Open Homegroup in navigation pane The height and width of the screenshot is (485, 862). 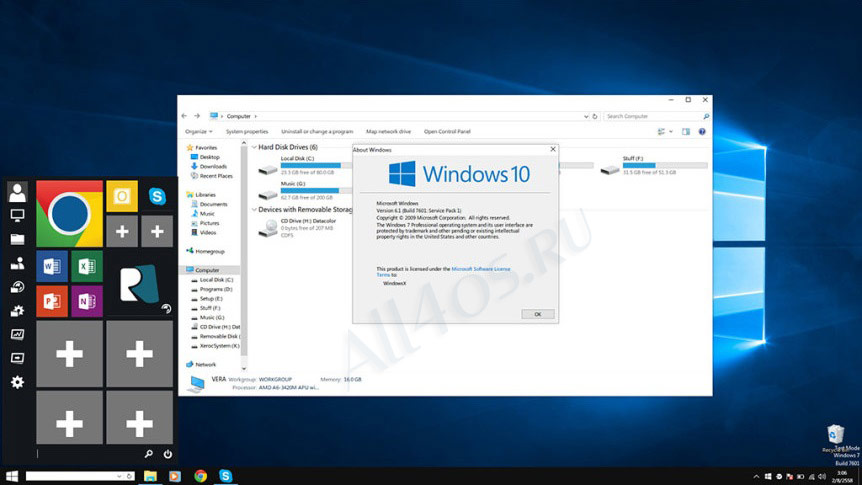point(209,251)
